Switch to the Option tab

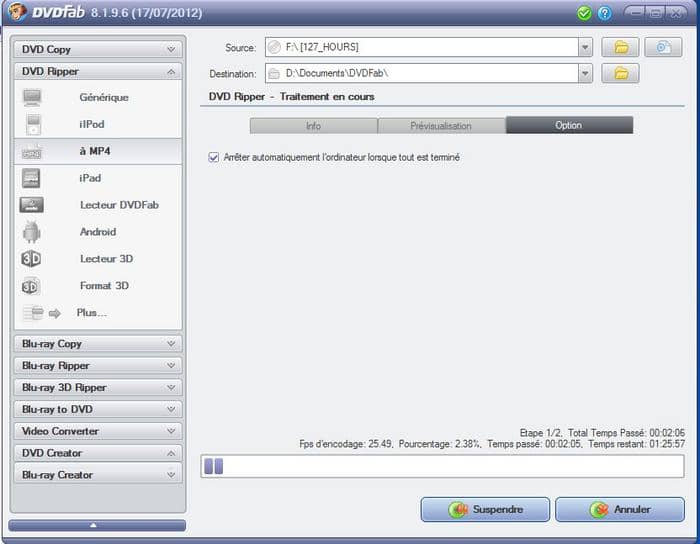point(569,125)
